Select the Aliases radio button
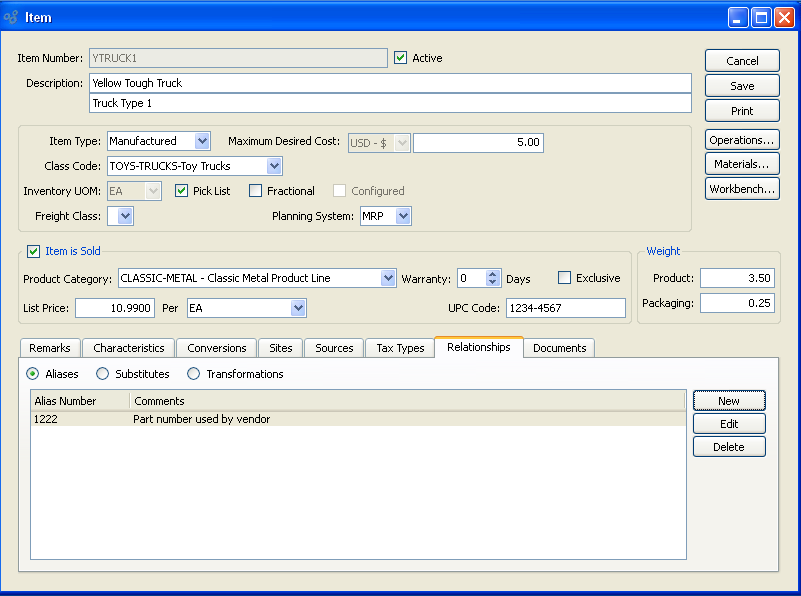 click(32, 374)
